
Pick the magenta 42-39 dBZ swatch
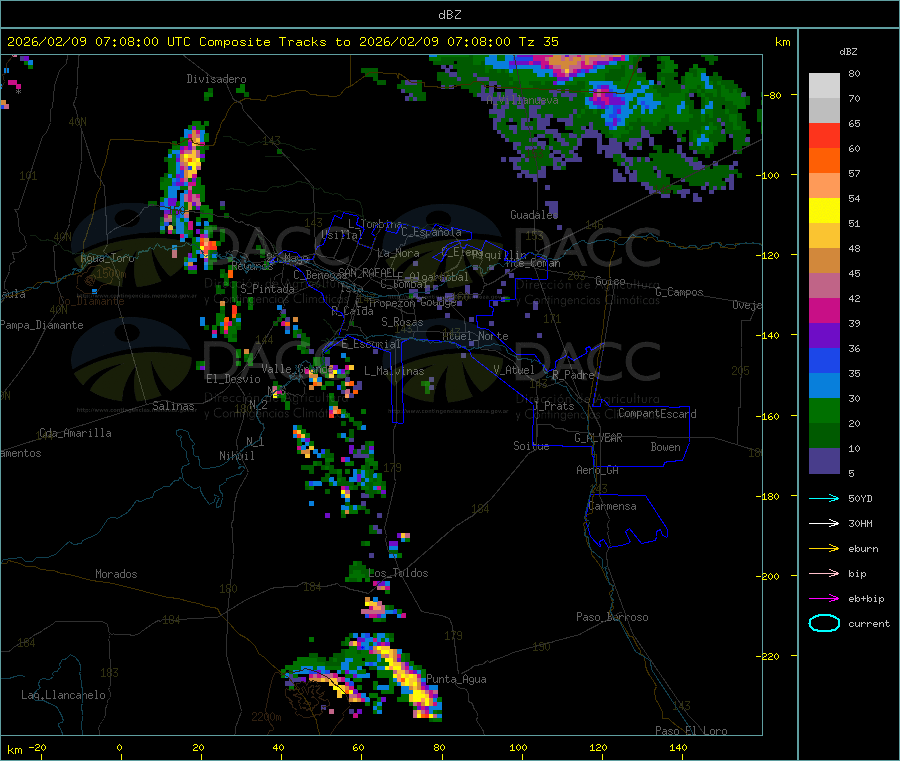pos(824,310)
